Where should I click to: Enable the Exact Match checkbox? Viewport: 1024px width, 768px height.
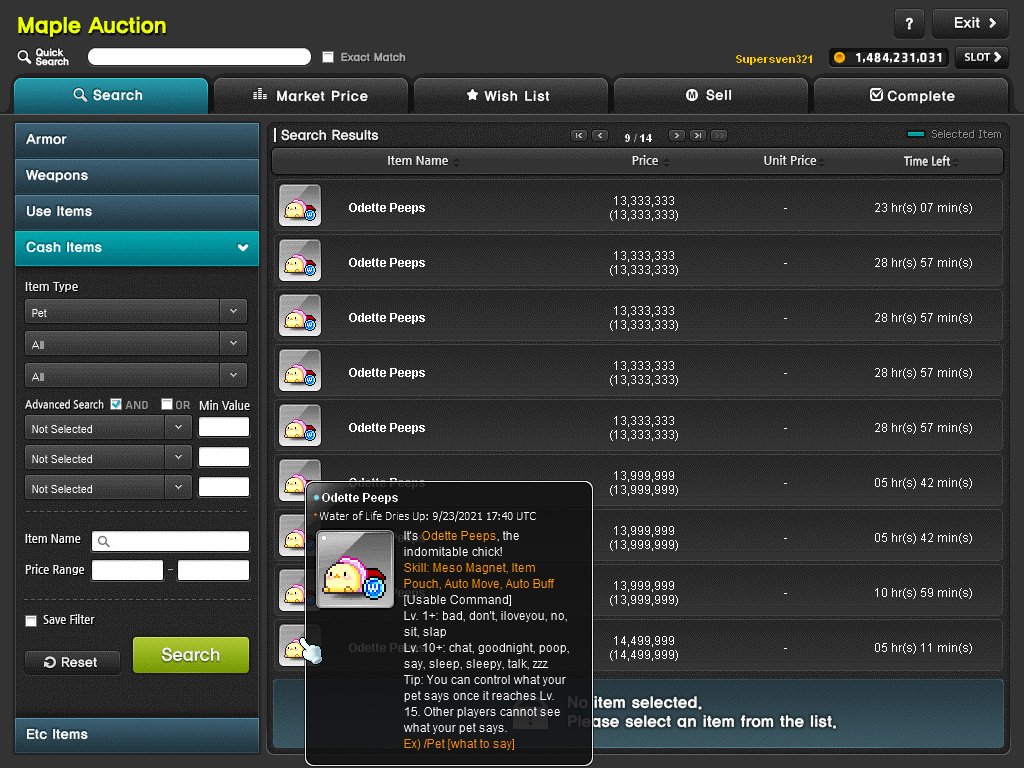328,57
